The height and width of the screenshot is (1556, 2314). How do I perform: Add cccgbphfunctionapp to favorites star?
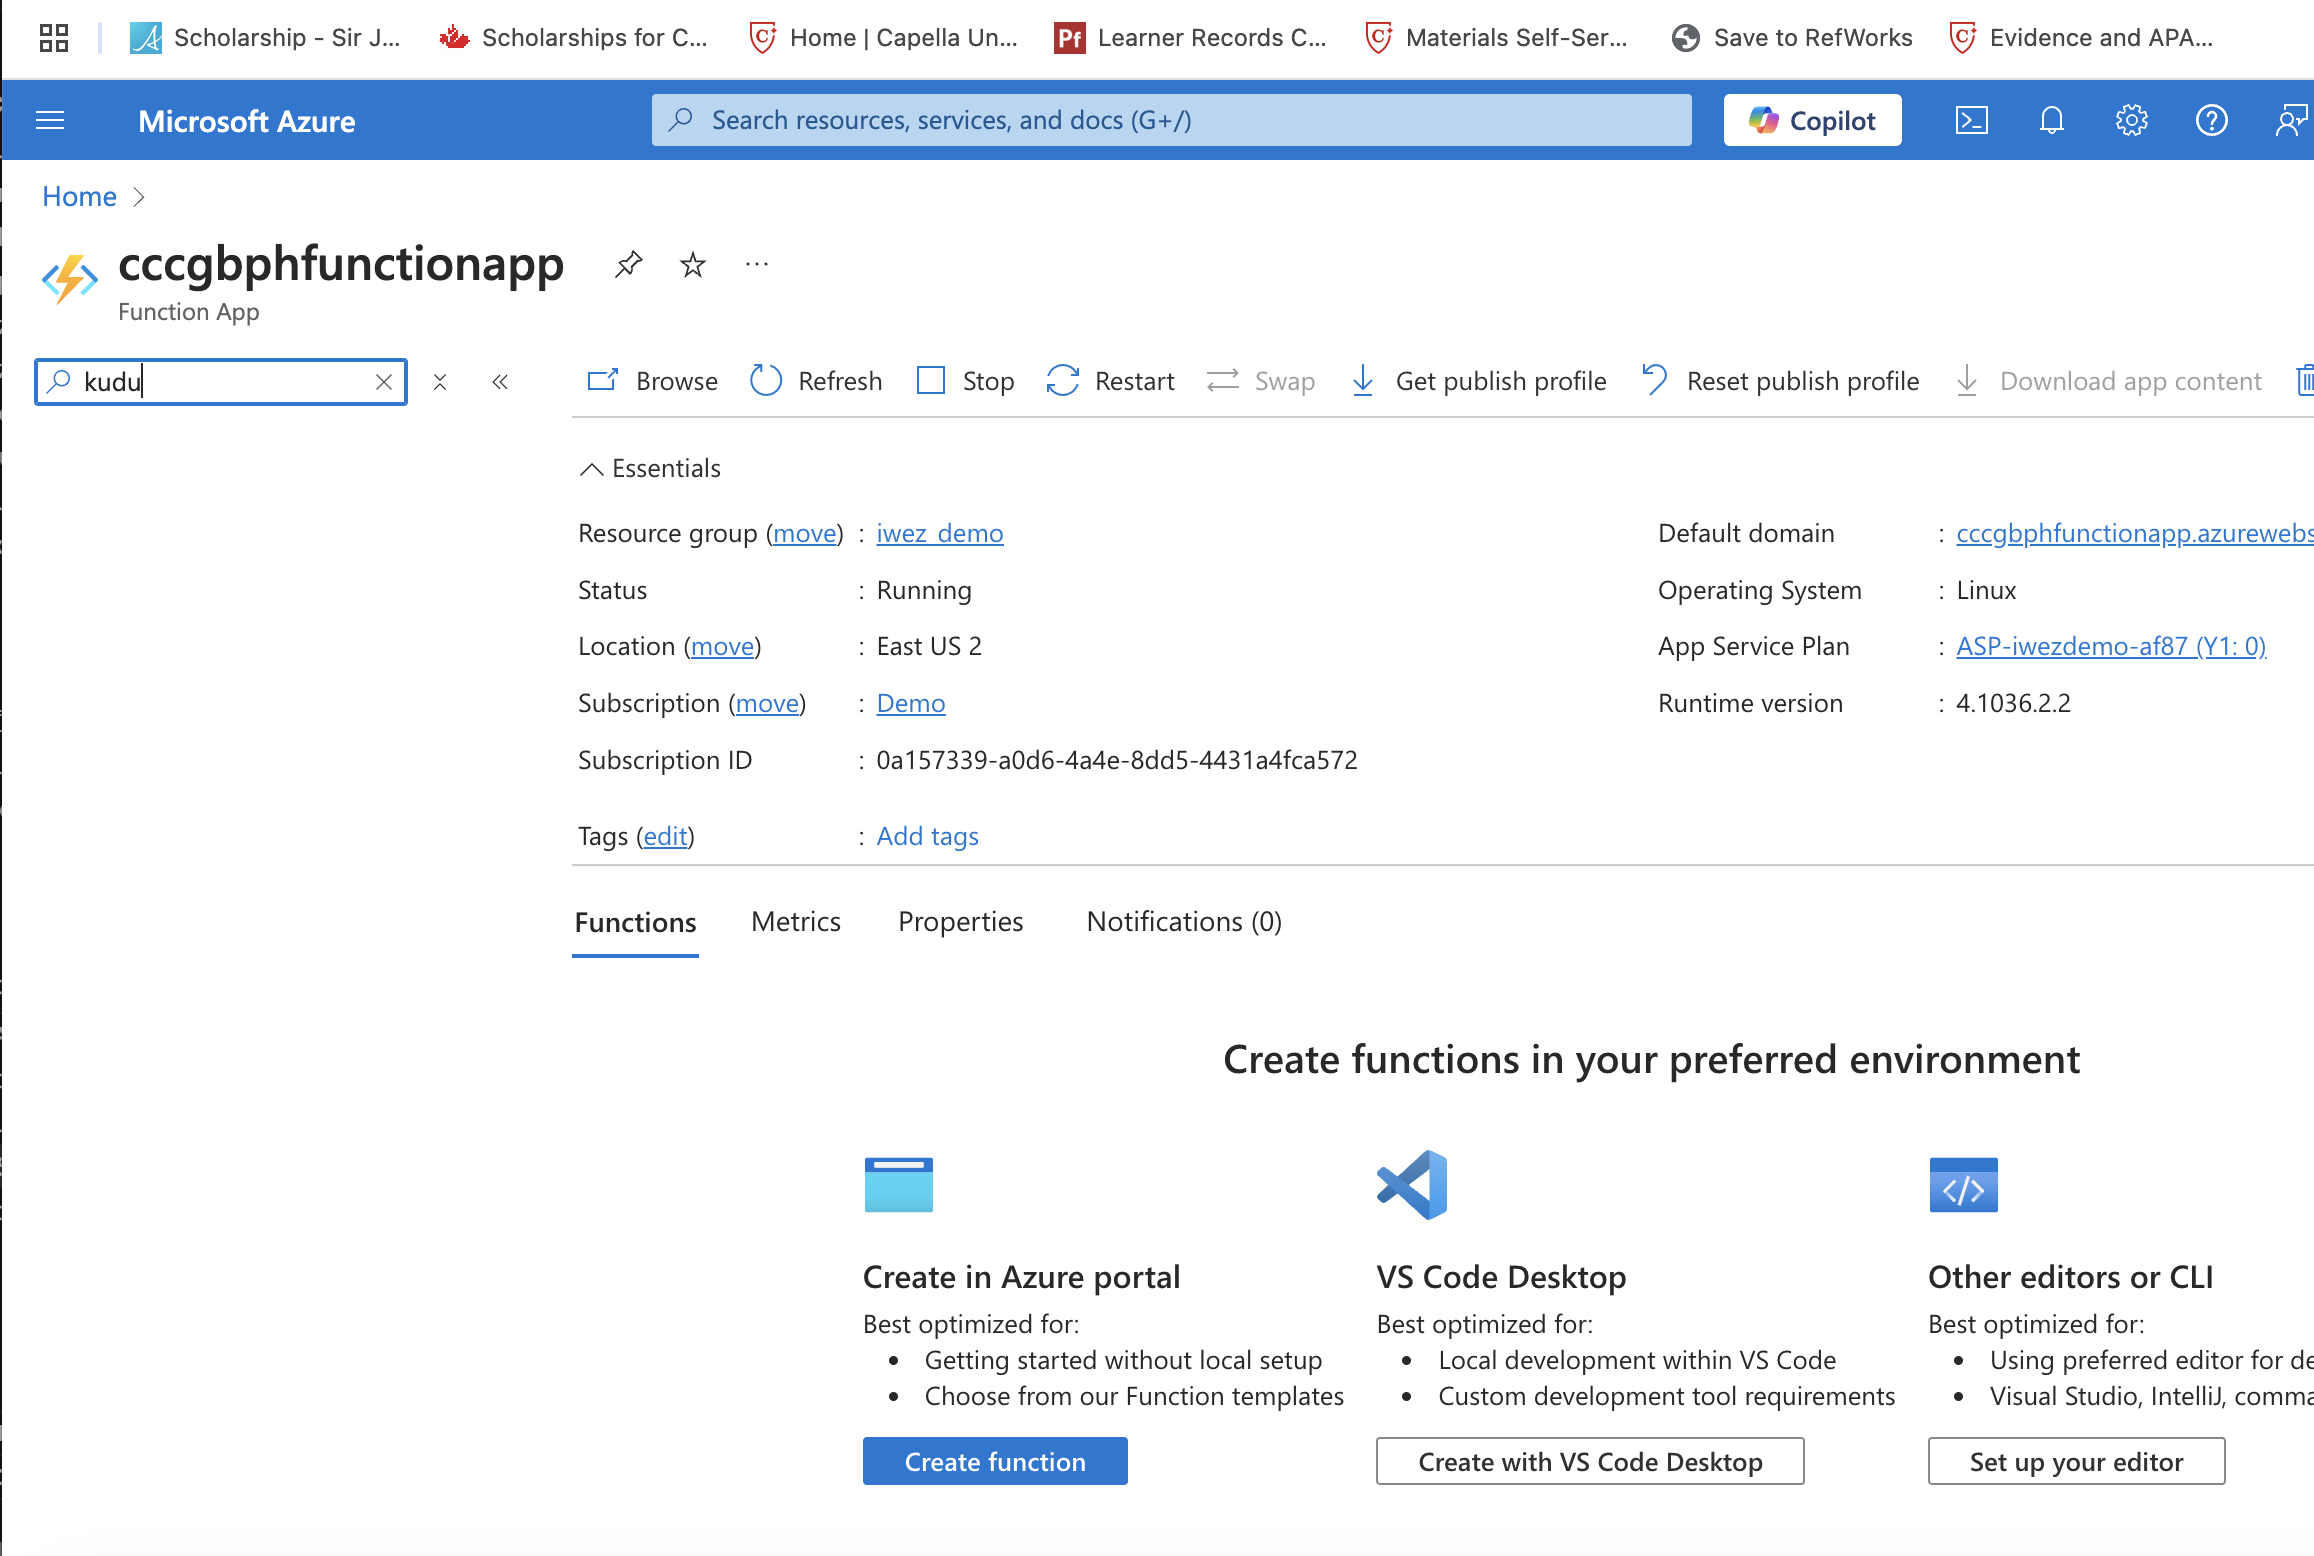coord(692,265)
